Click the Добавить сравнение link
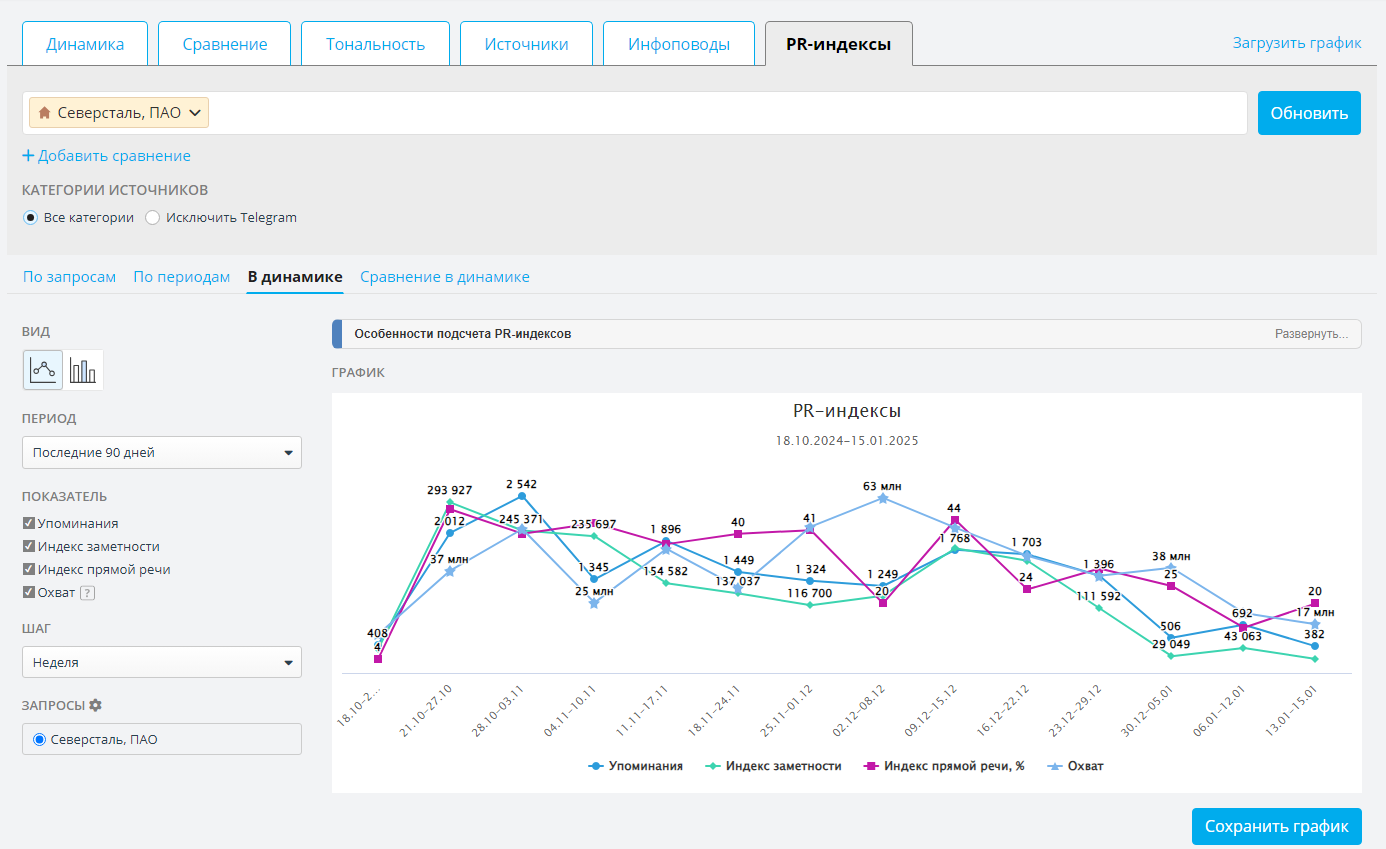 [114, 156]
